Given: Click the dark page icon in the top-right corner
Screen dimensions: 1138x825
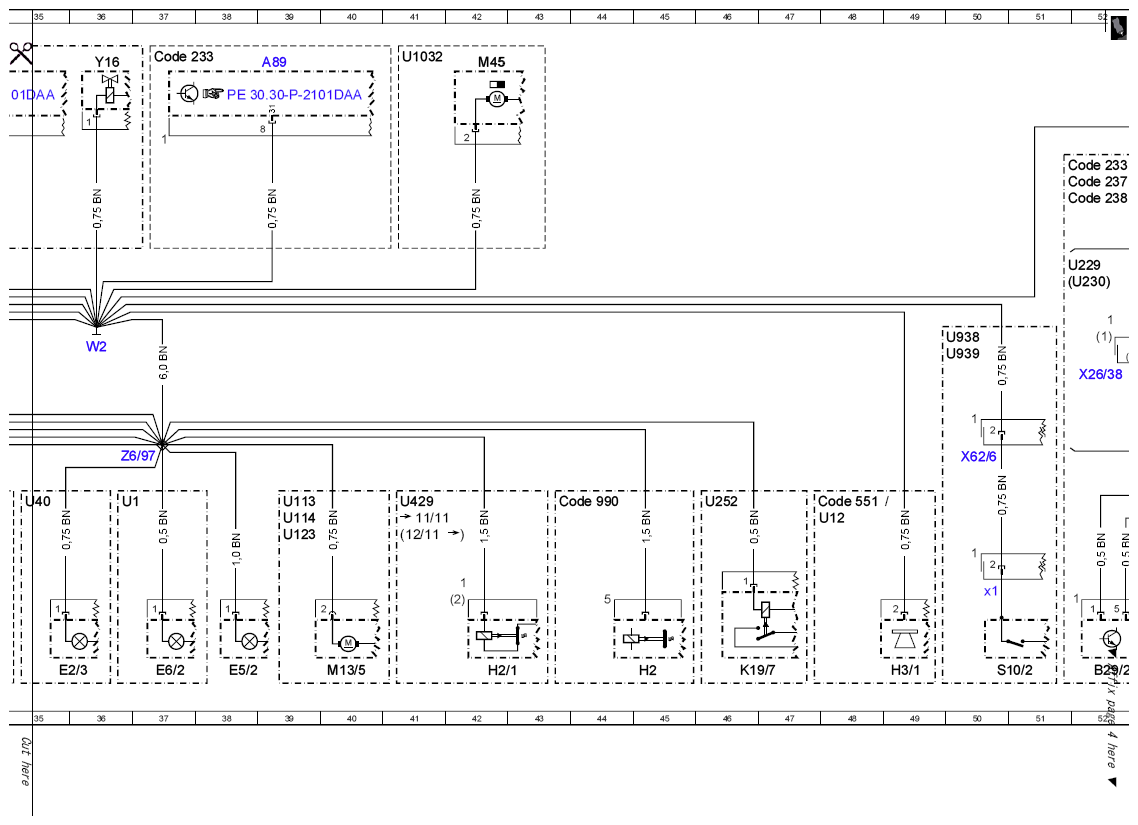Looking at the screenshot, I should 1119,29.
